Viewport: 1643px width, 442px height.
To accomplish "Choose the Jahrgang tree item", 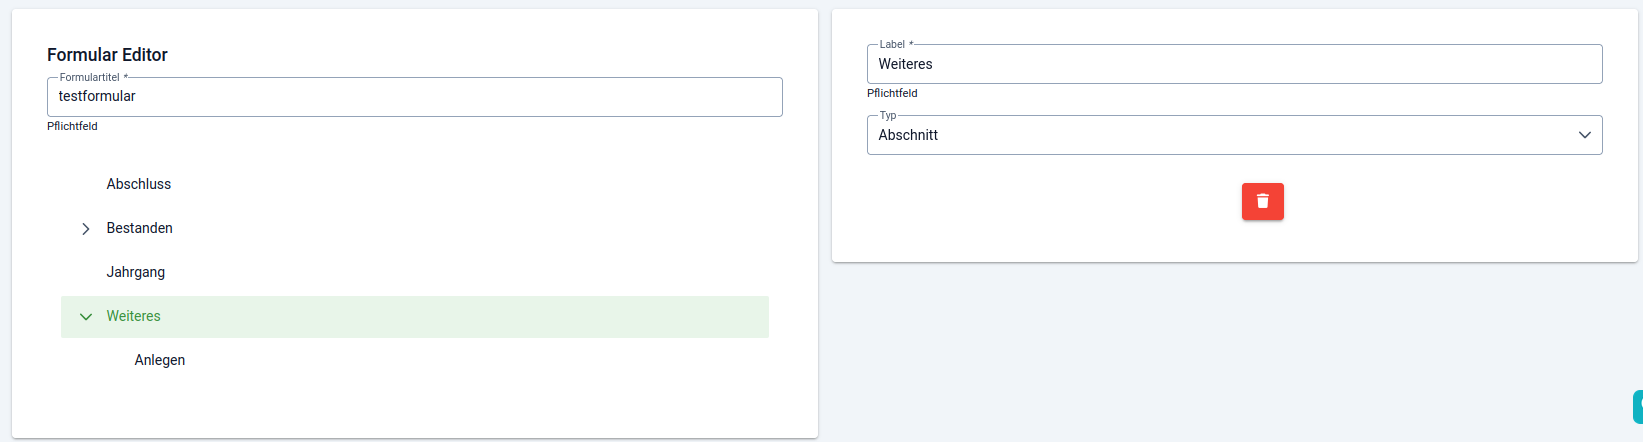I will [136, 272].
